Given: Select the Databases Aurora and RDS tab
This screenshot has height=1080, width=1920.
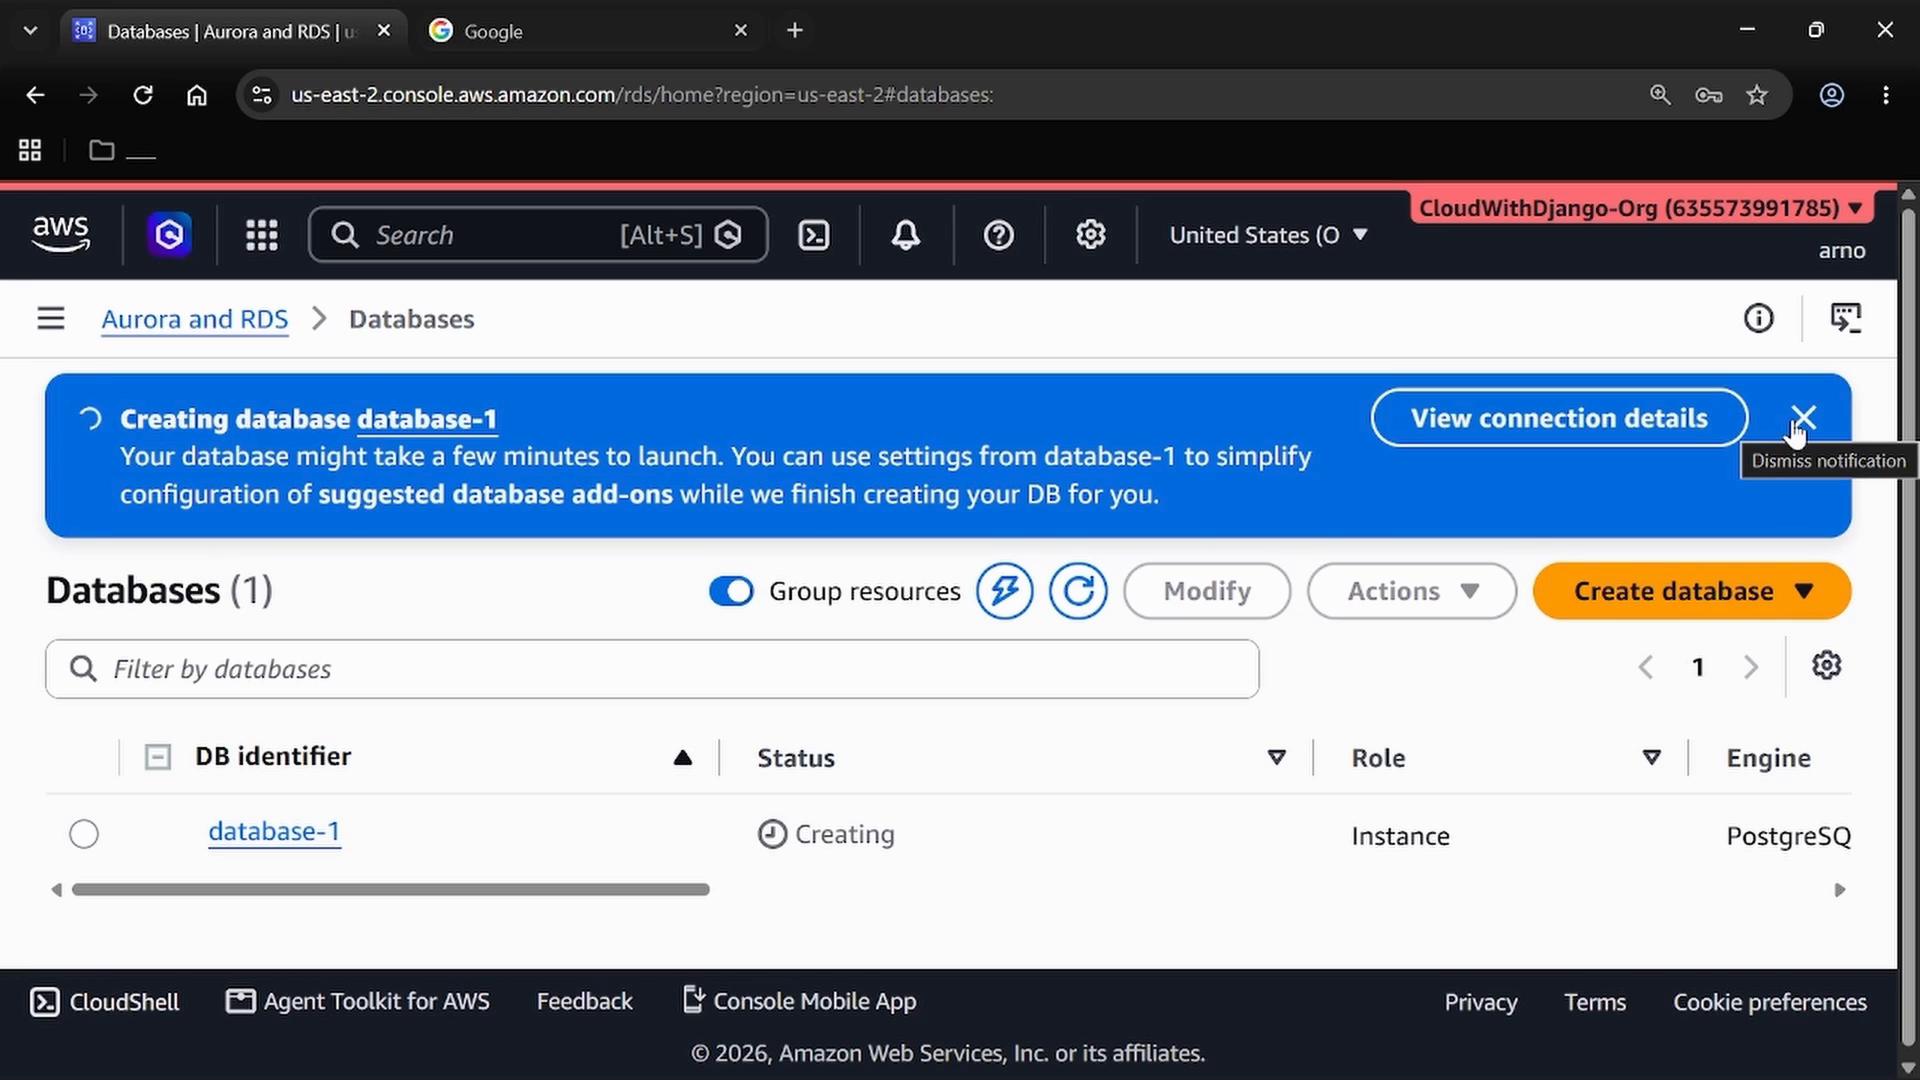Looking at the screenshot, I should point(233,31).
